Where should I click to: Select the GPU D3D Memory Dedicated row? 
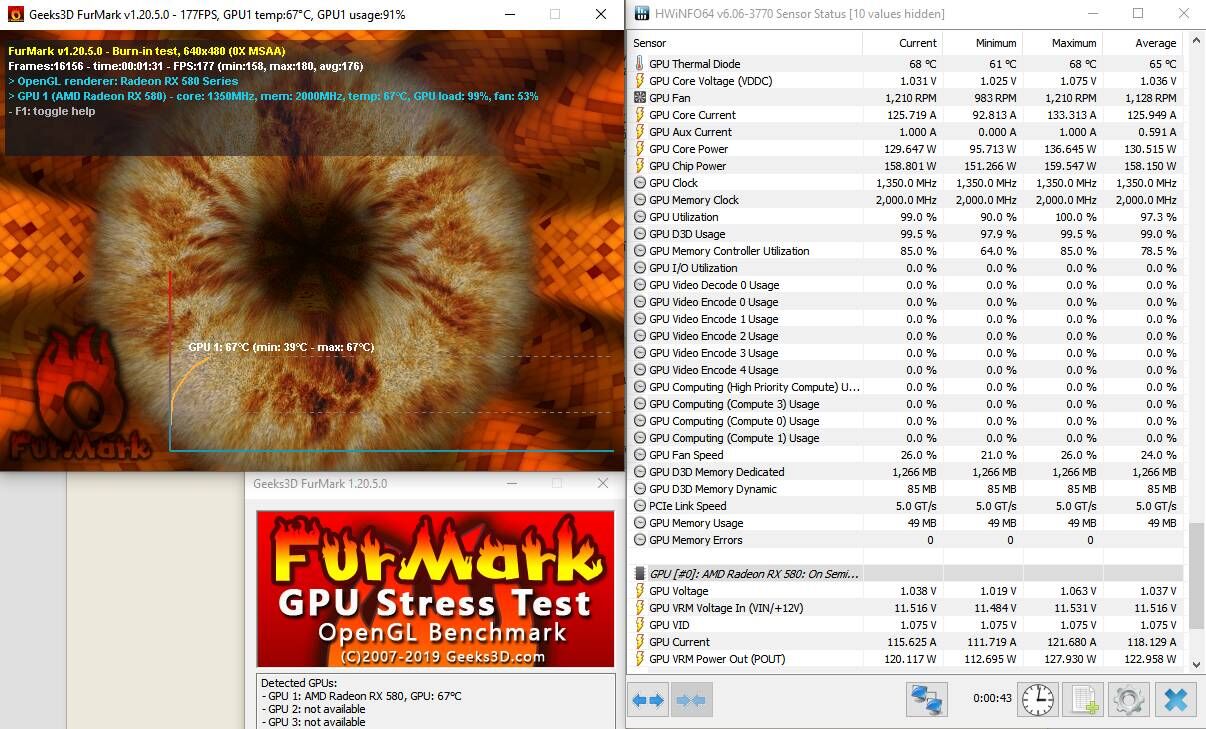(907, 472)
